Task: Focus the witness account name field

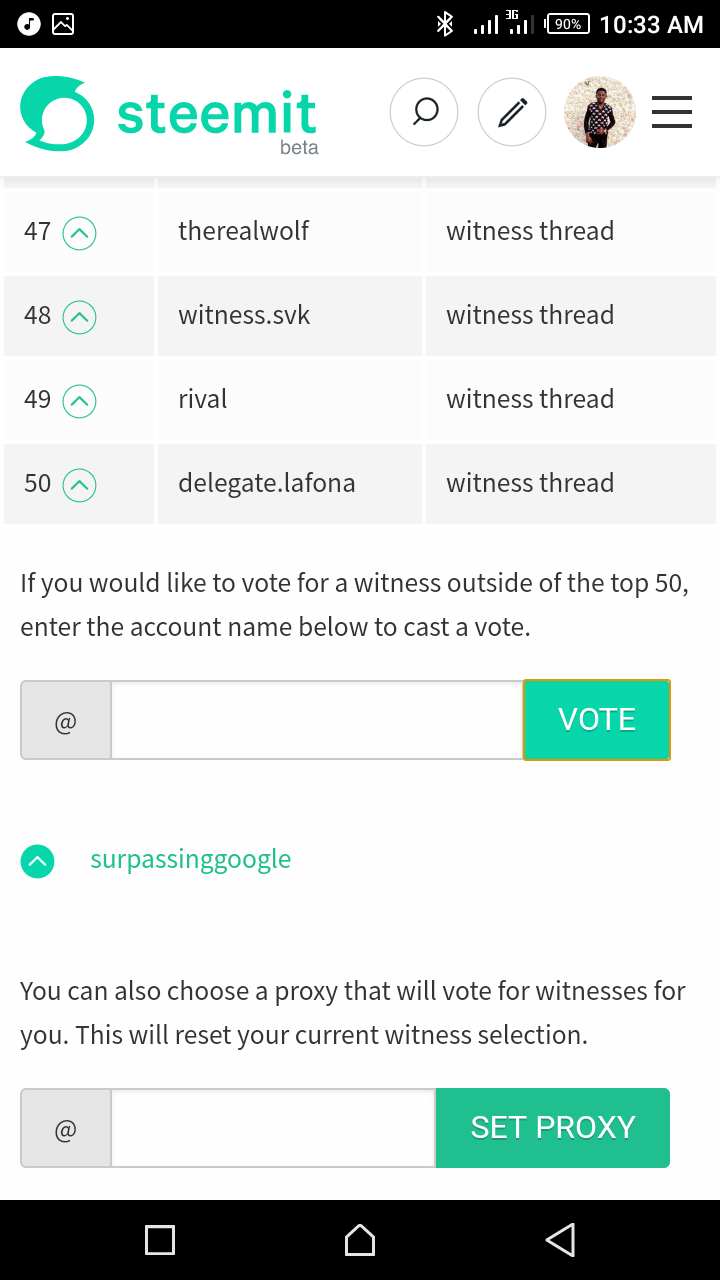Action: (317, 720)
